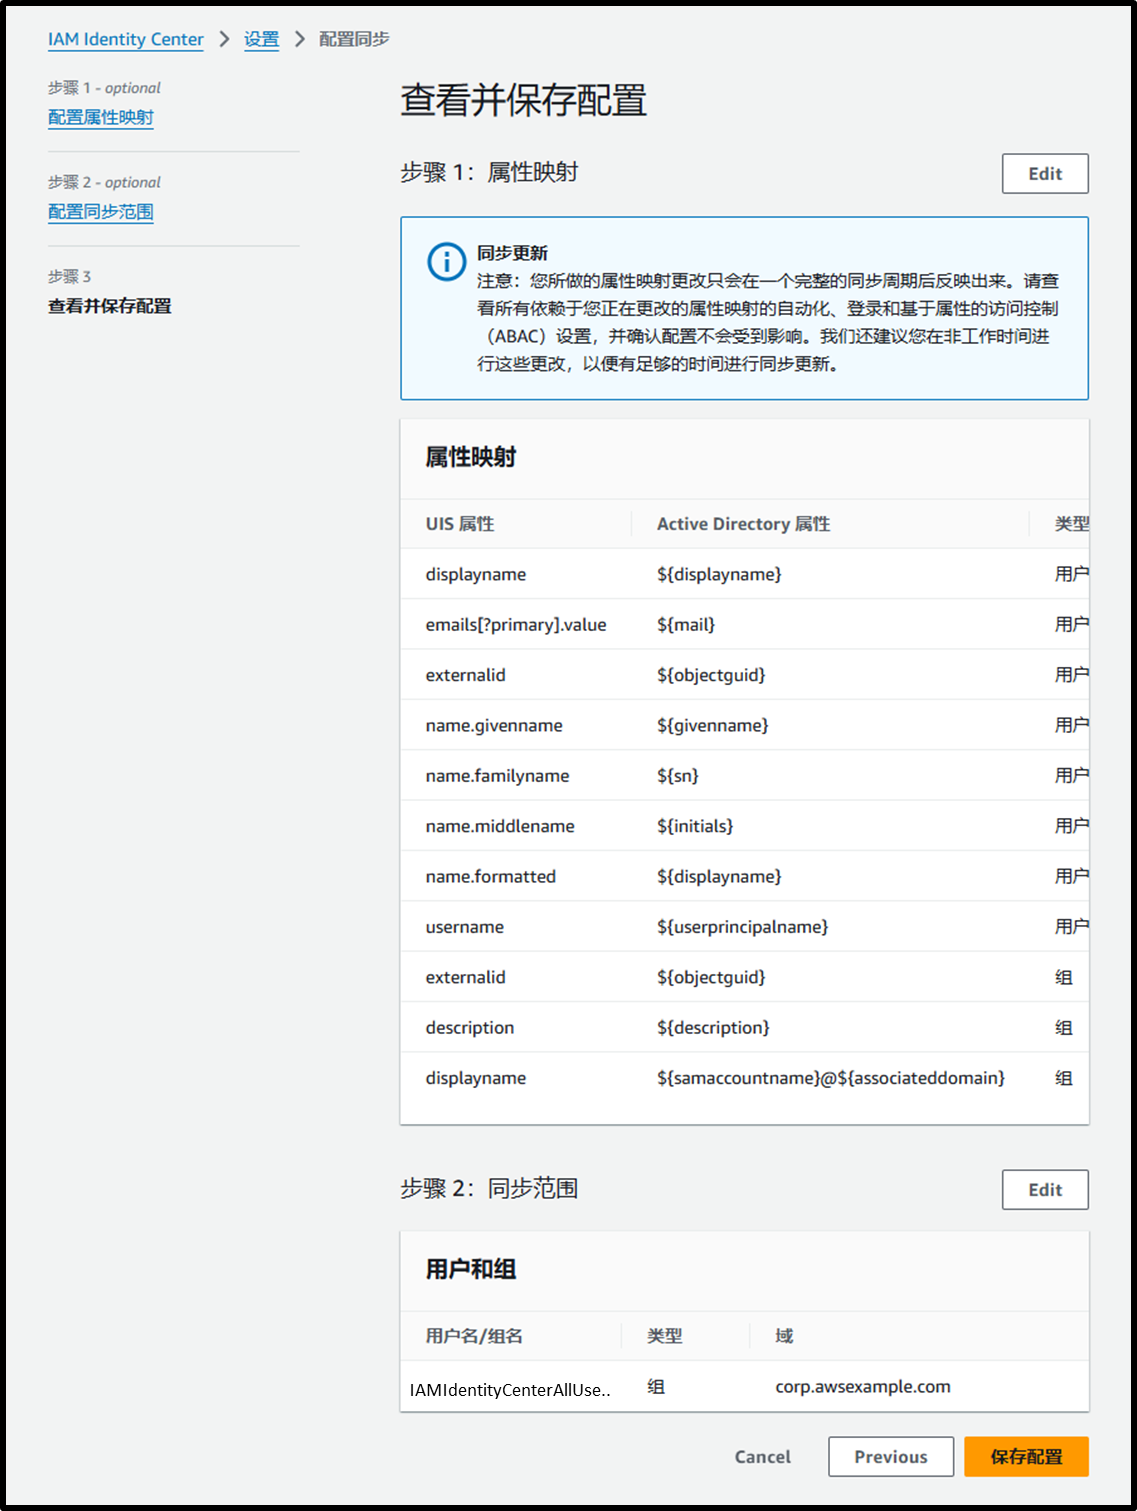Viewport: 1137px width, 1511px height.
Task: Click Edit next to 步骤 2: 同步范围
Action: 1045,1189
